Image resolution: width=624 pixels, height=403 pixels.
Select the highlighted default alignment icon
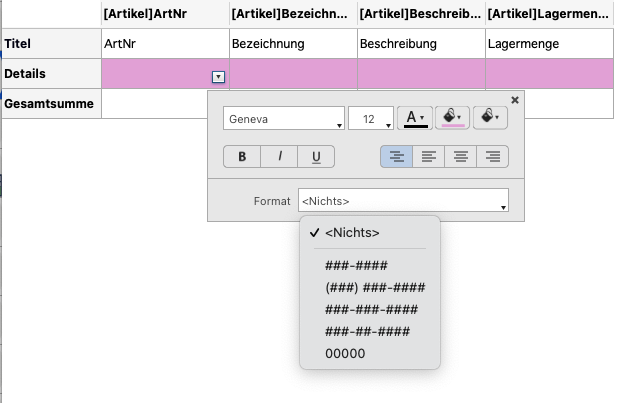pos(396,156)
